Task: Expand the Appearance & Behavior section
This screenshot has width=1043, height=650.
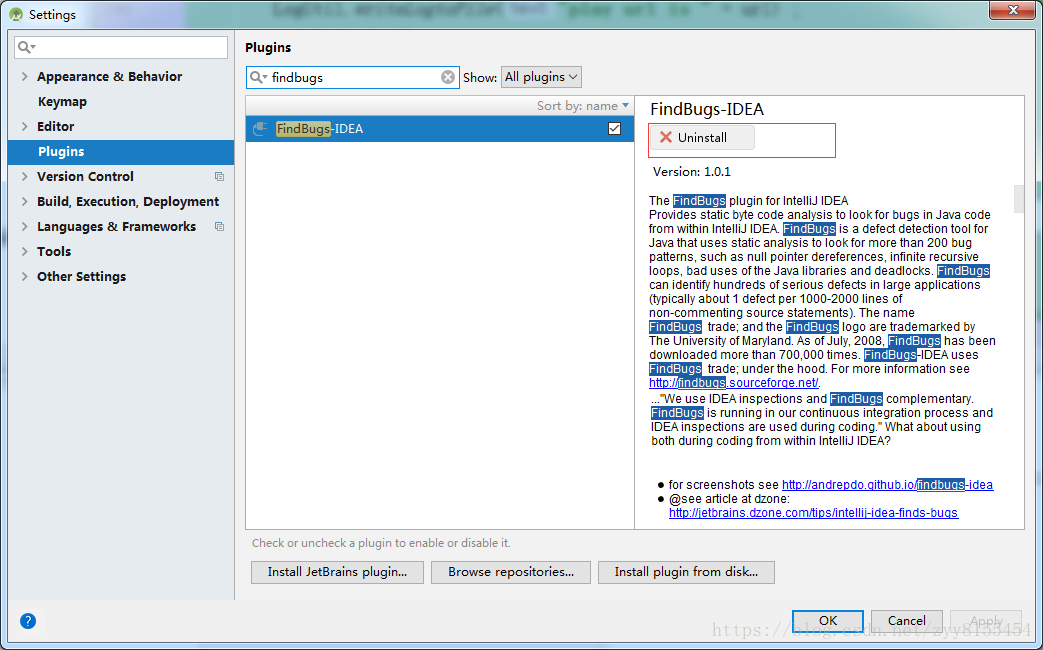Action: click(x=25, y=77)
